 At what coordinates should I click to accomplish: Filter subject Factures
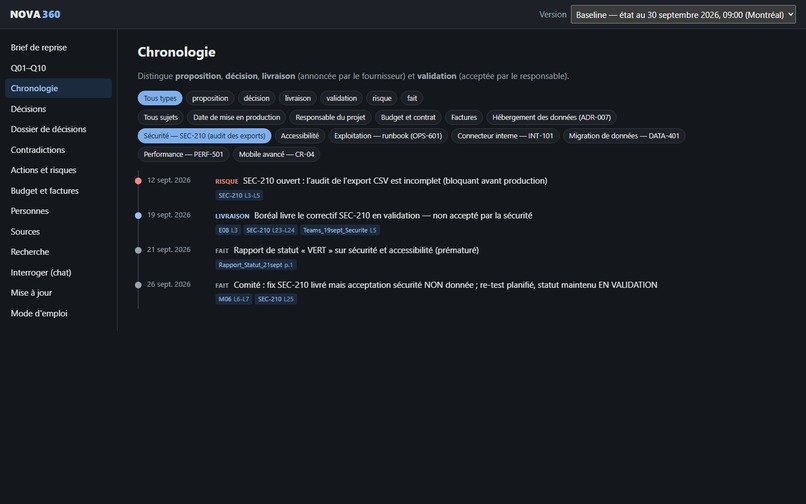(464, 117)
